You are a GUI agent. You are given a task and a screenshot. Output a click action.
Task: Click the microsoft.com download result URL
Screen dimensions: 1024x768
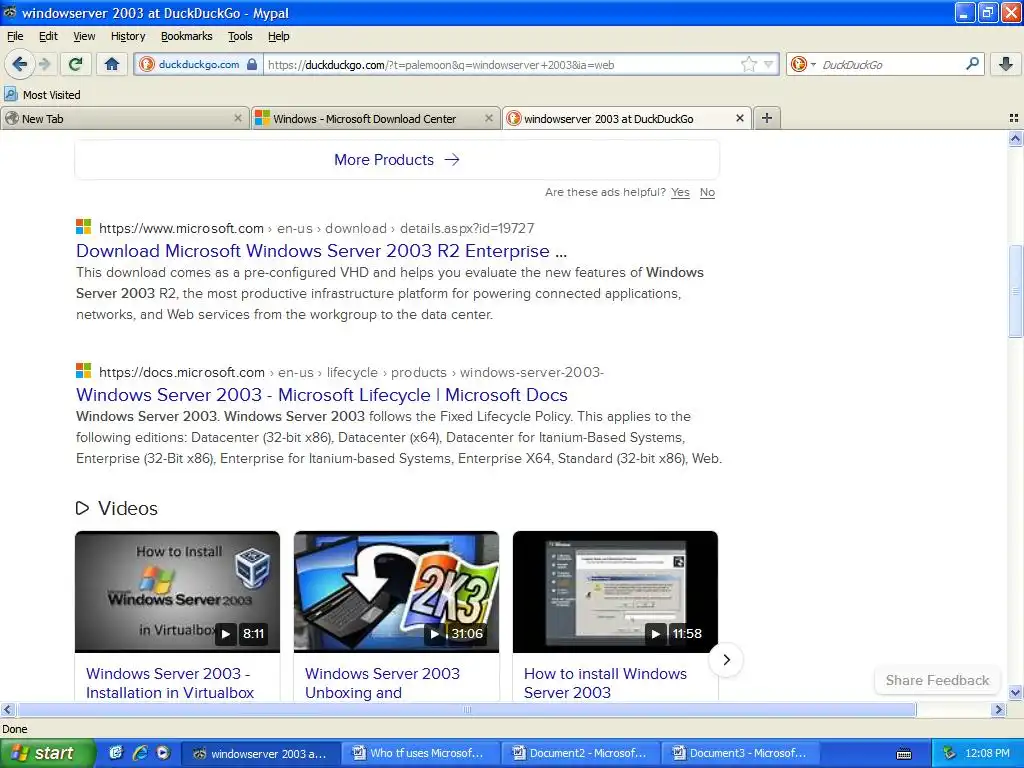tap(317, 228)
